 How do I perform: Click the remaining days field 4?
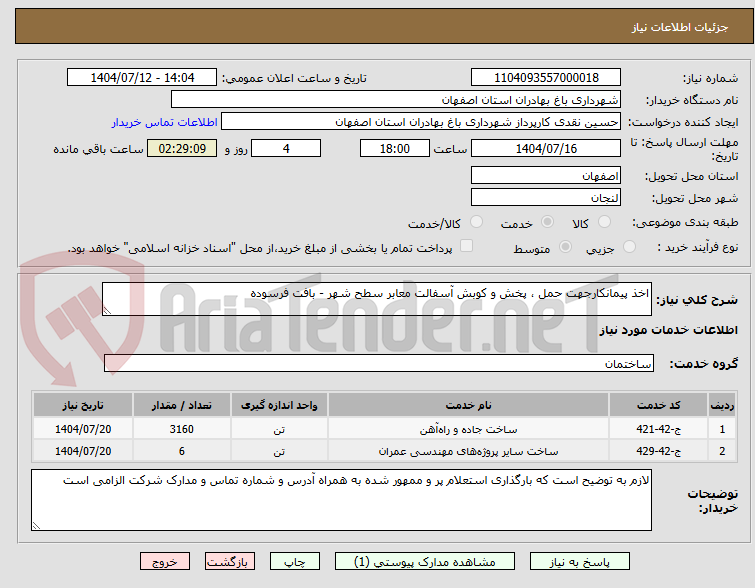click(x=286, y=148)
